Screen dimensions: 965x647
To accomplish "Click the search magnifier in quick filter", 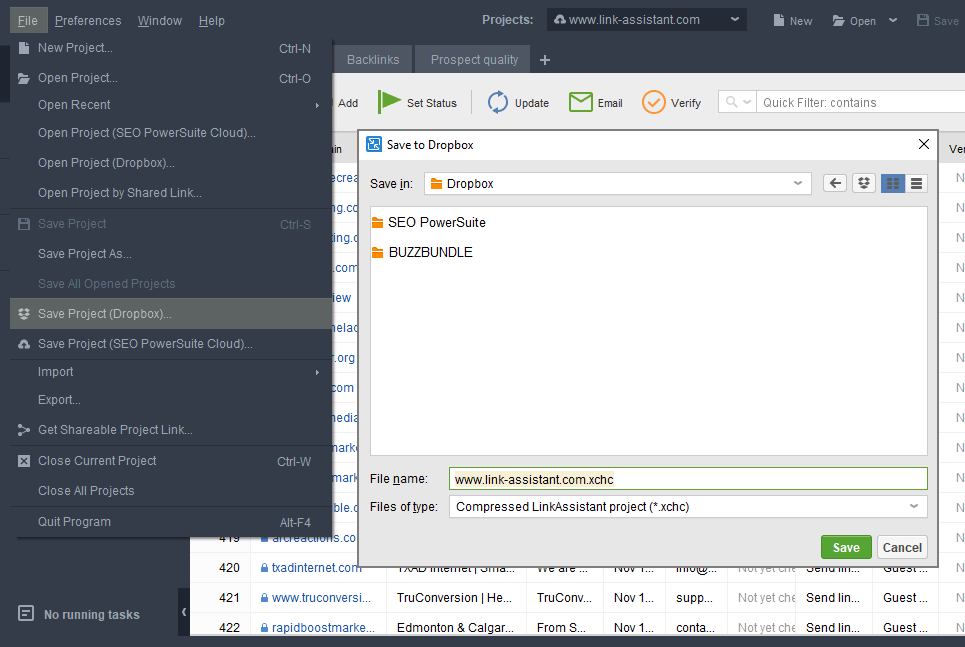I will click(731, 102).
